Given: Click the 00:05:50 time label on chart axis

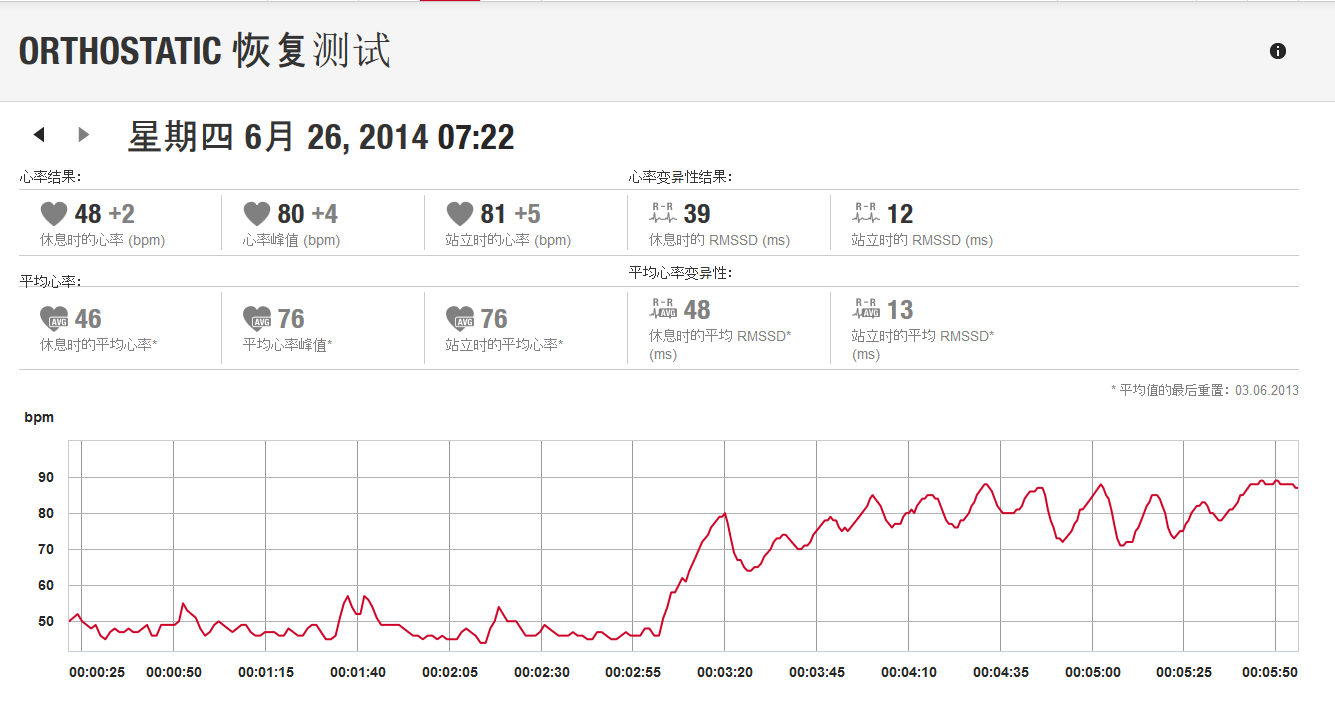Looking at the screenshot, I should 1269,672.
